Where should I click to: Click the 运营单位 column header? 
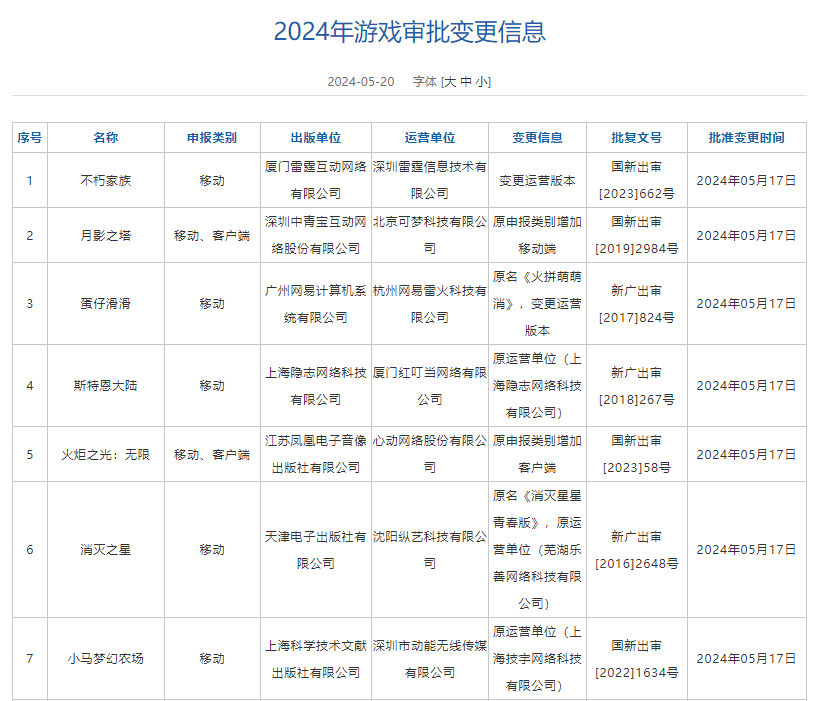click(430, 138)
